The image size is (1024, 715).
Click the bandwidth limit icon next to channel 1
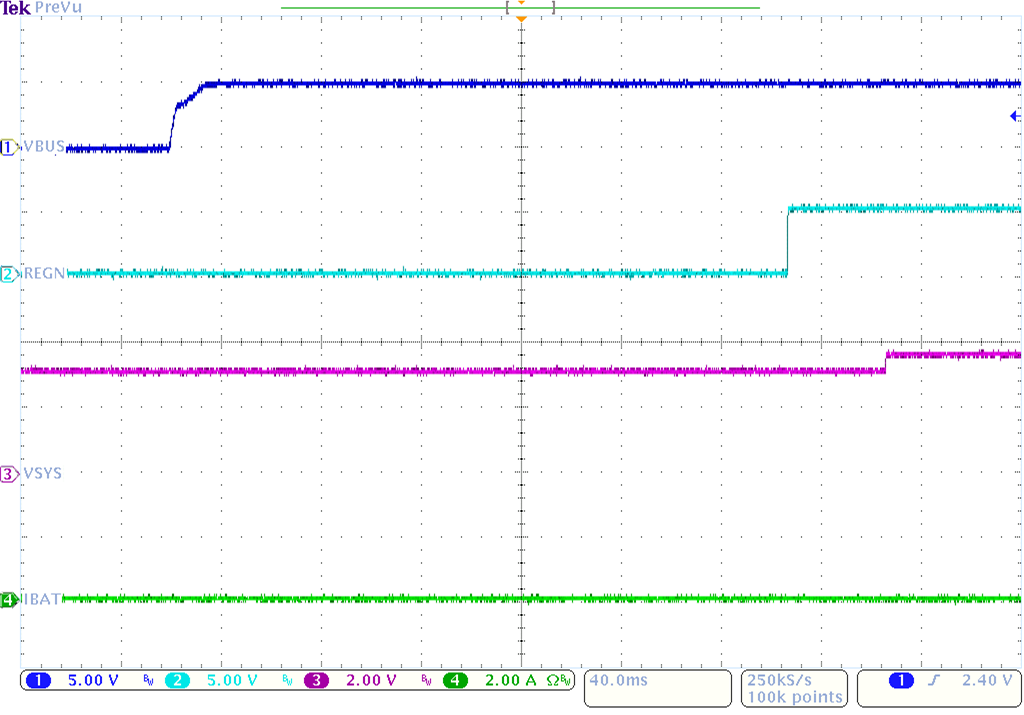(148, 680)
